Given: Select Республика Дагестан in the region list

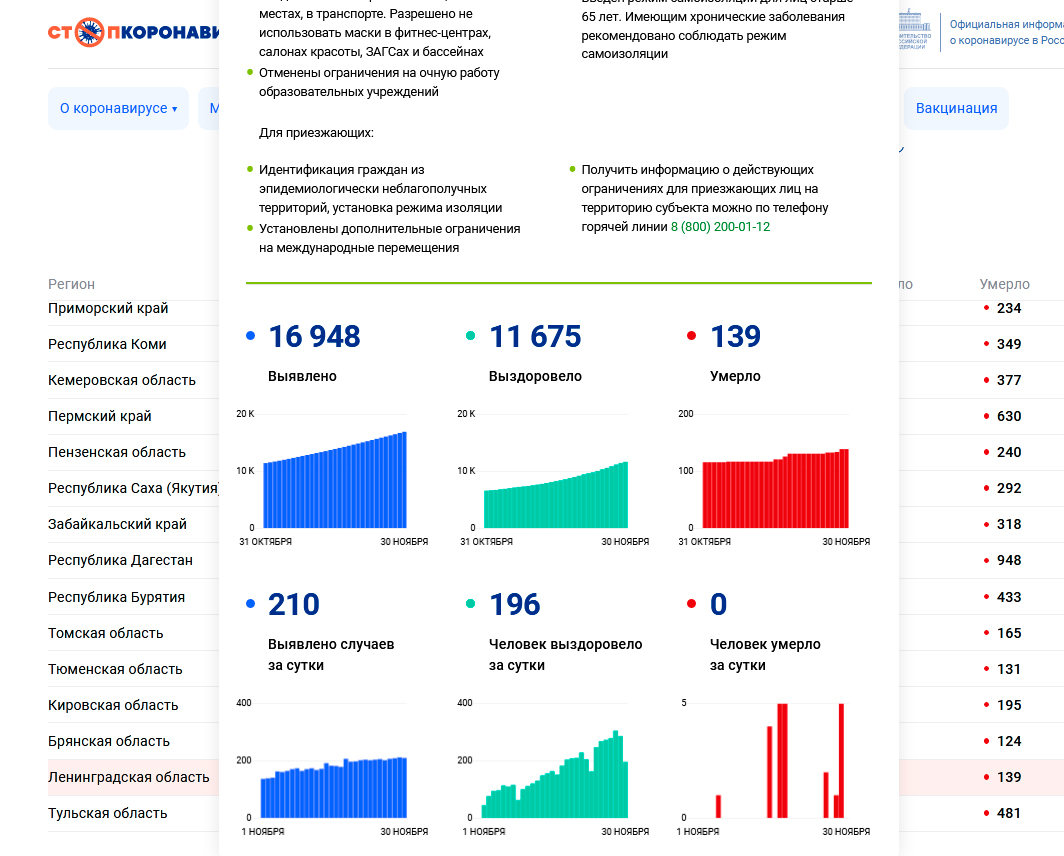Looking at the screenshot, I should [120, 560].
